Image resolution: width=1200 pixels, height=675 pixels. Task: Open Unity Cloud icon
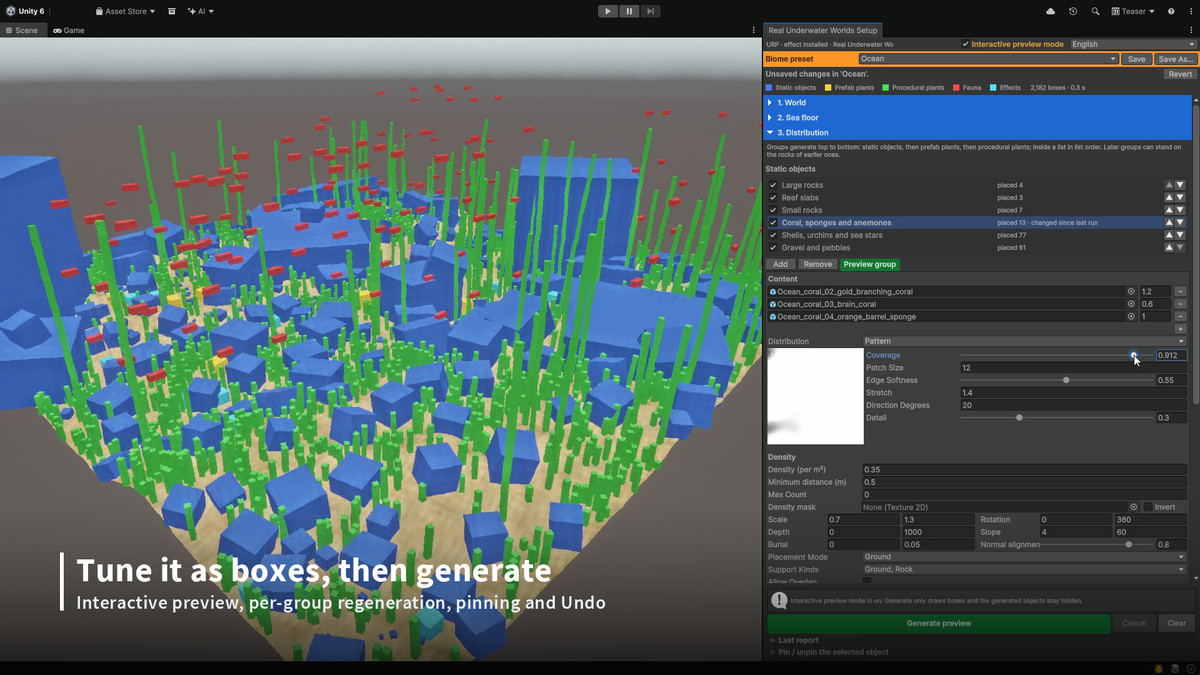tap(1050, 11)
